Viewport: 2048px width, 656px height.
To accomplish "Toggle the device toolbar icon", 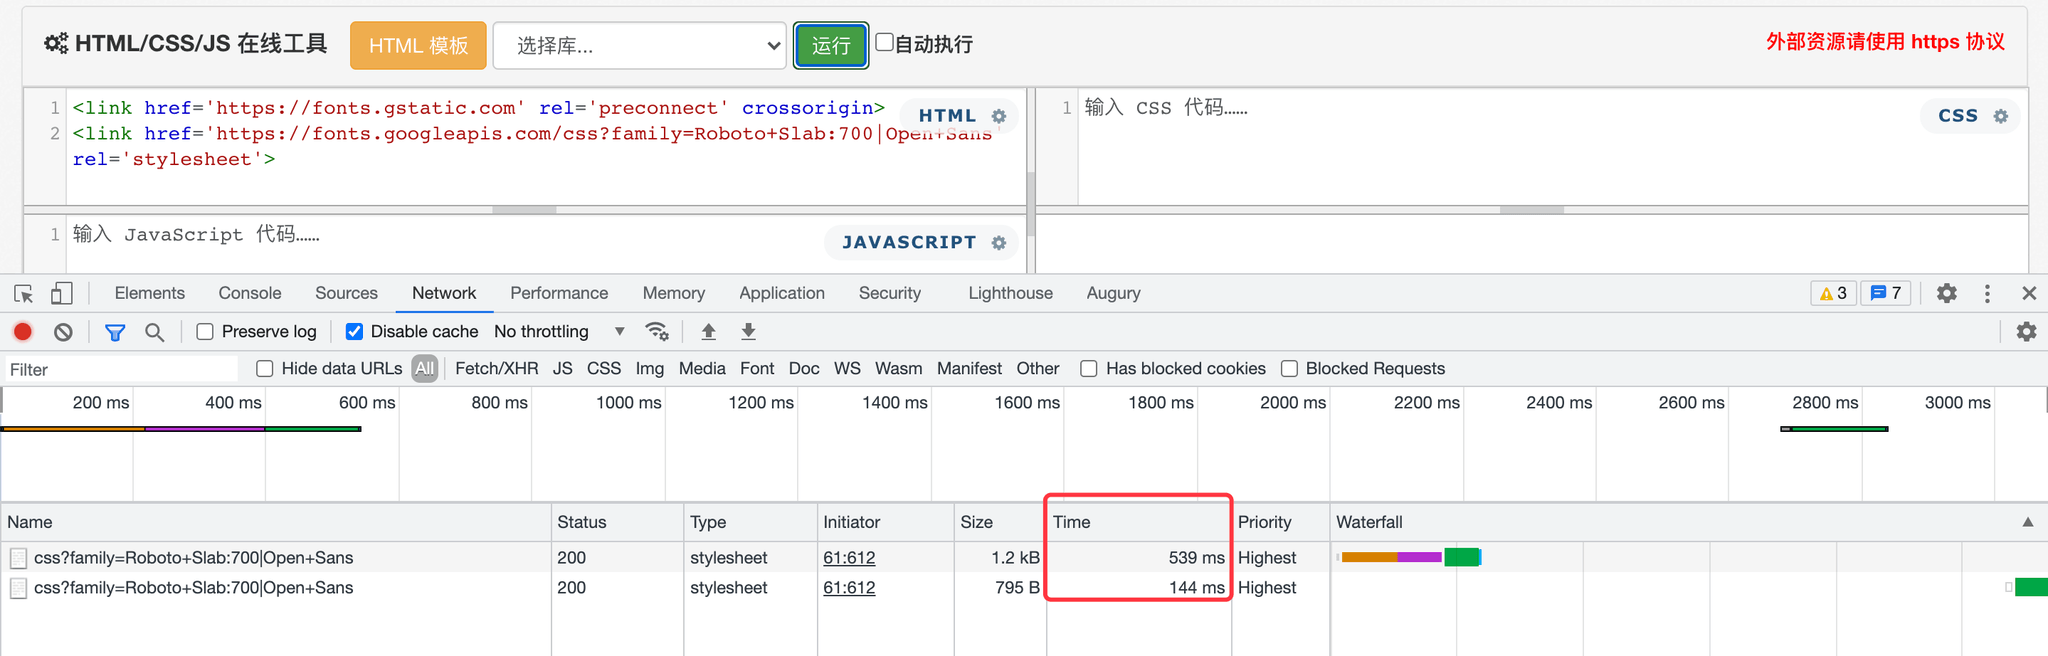I will pyautogui.click(x=62, y=293).
